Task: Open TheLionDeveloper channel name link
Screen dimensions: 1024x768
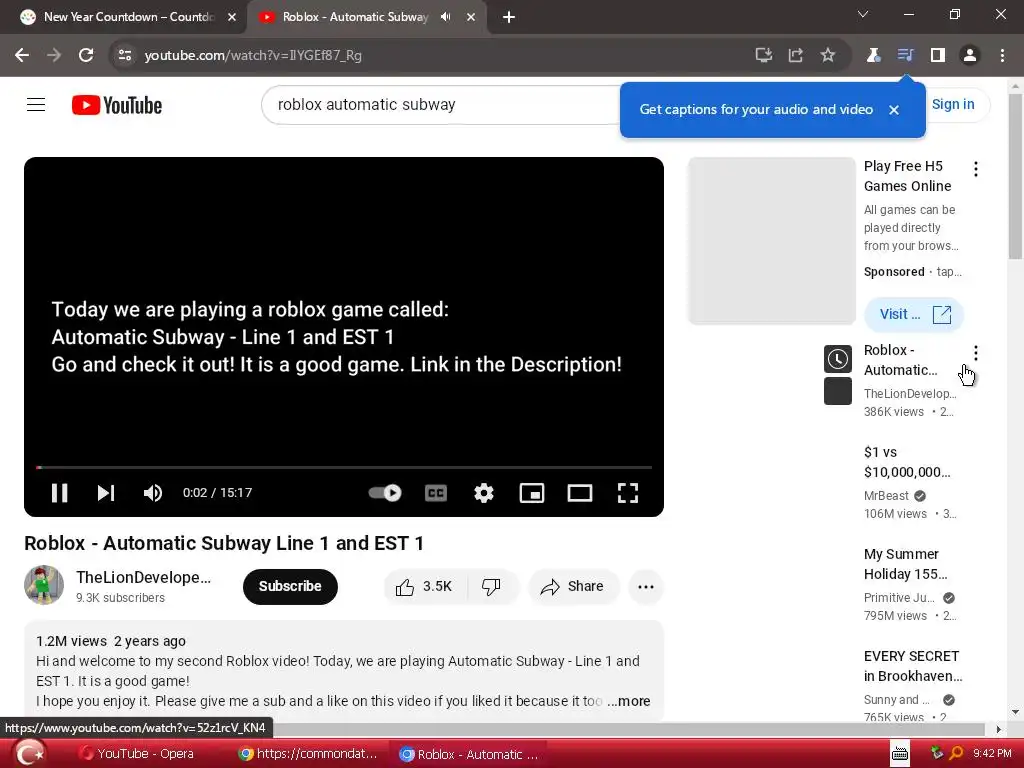Action: 143,577
